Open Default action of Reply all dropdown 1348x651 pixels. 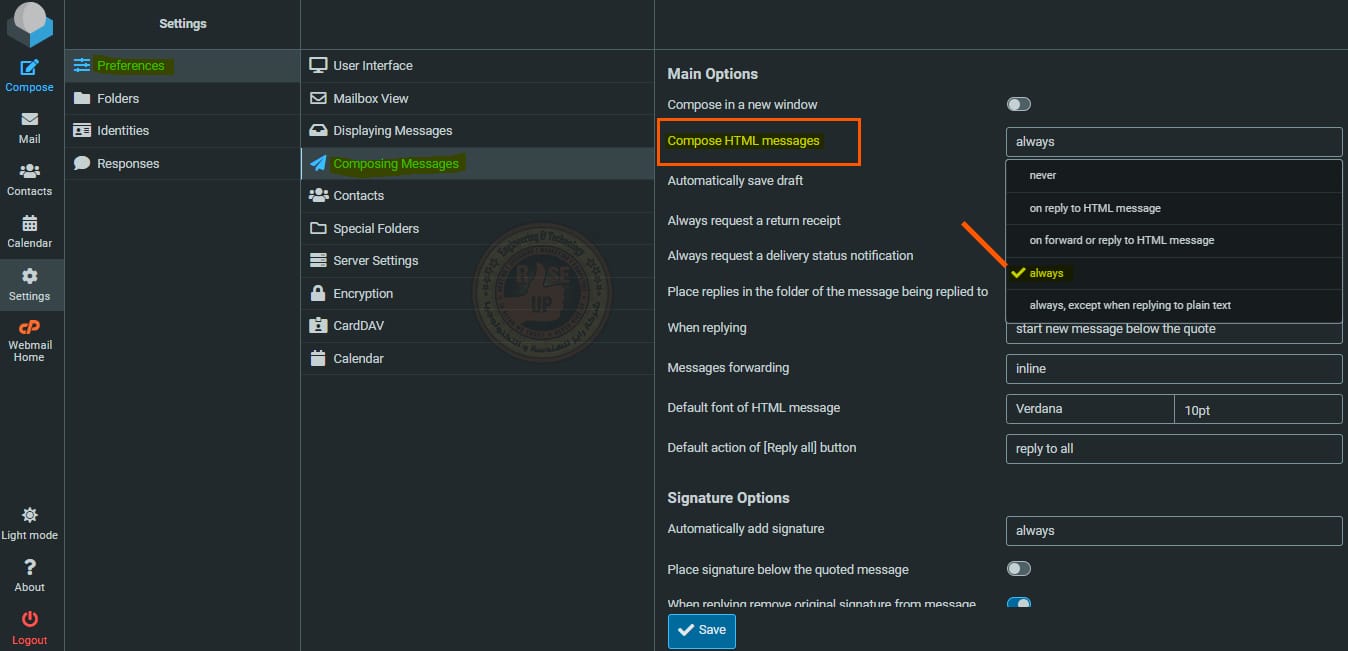tap(1173, 449)
